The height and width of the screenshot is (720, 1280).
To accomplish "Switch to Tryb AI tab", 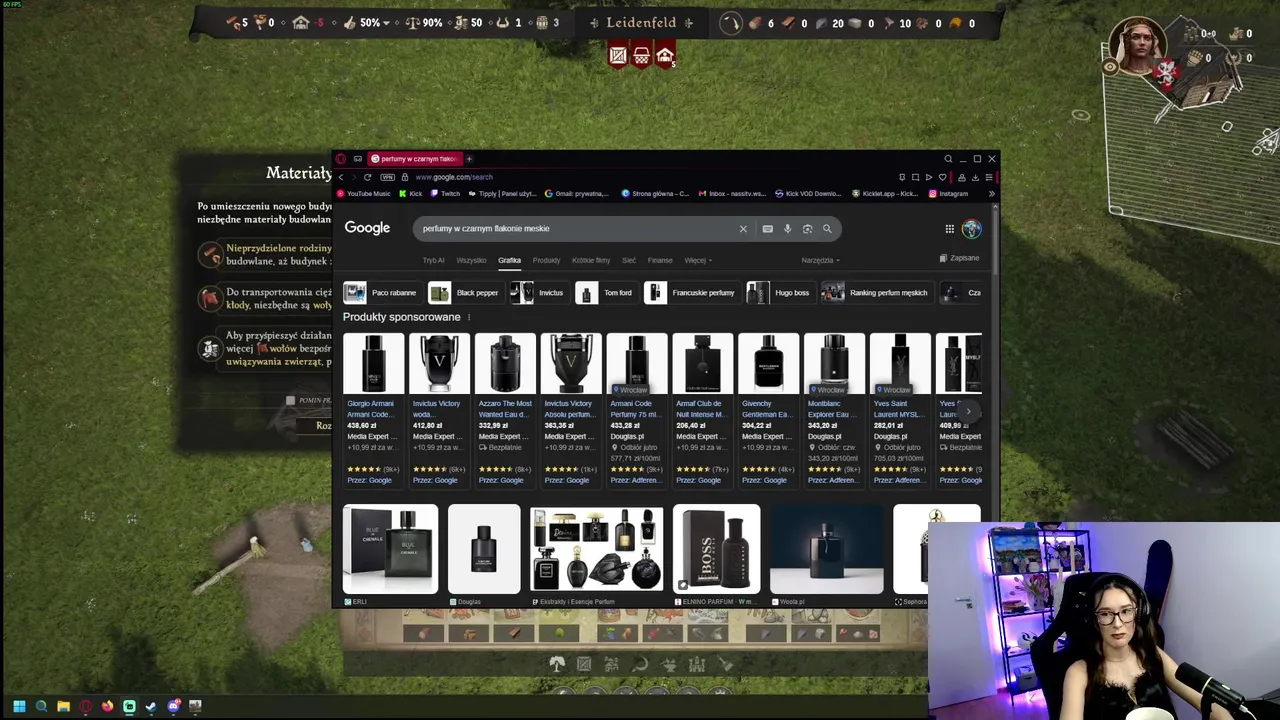I will 433,260.
